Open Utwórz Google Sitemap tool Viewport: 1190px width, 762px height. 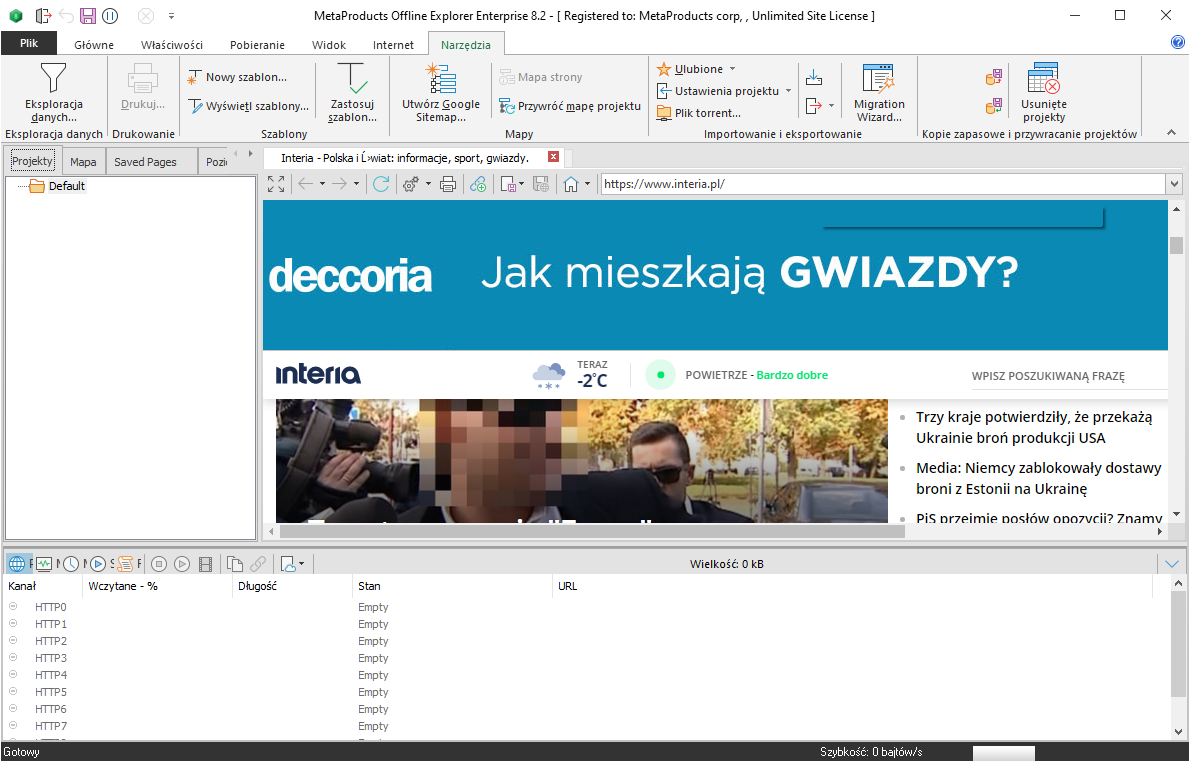click(x=441, y=93)
